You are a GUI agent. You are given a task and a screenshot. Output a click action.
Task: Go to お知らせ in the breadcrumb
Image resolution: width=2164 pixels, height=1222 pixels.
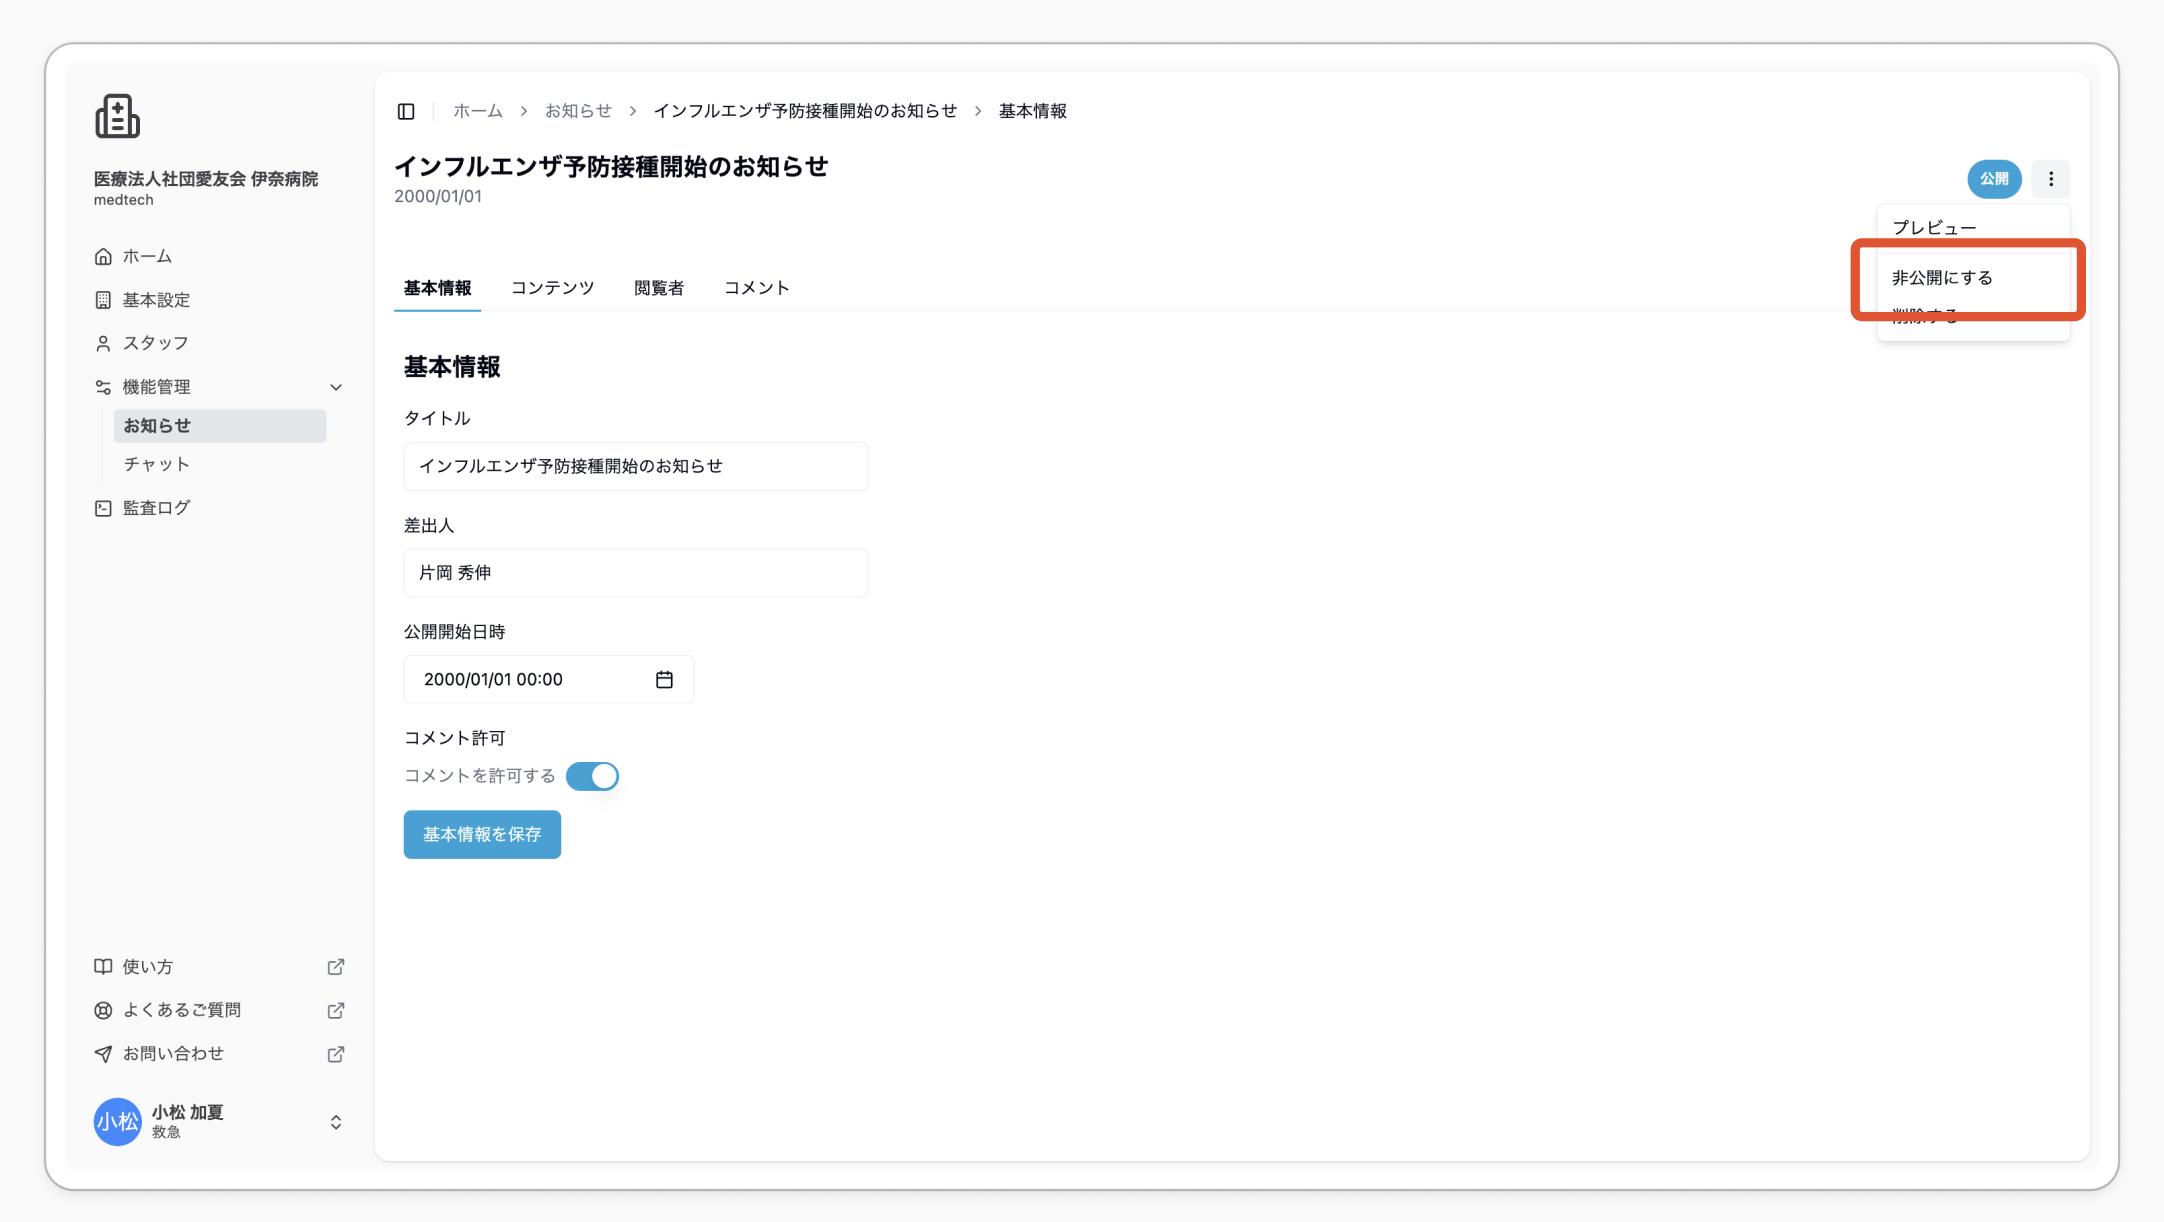[x=578, y=111]
